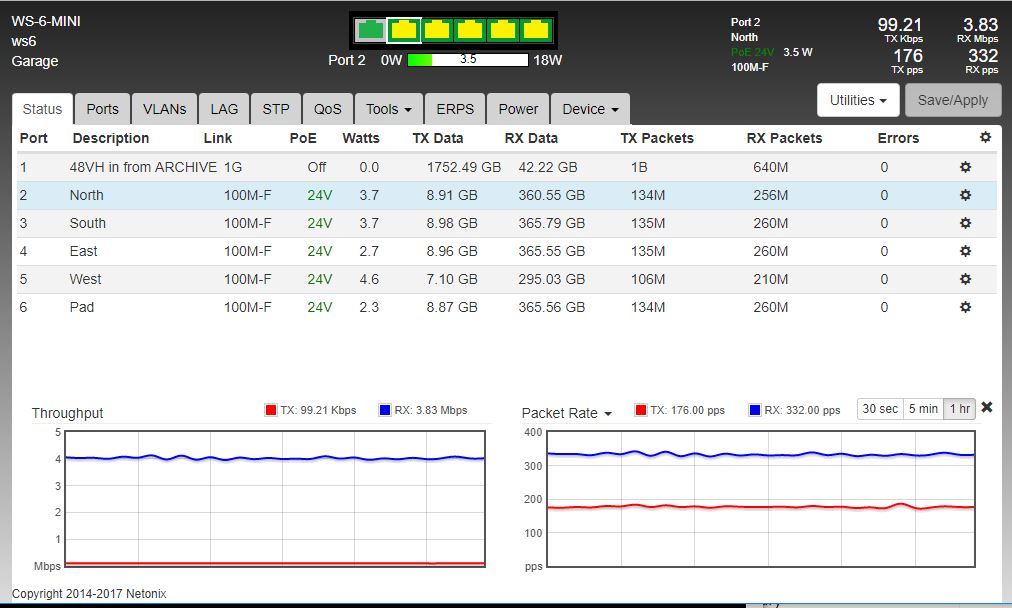This screenshot has height=608, width=1012.
Task: Click the Save/Apply button
Action: tap(952, 100)
